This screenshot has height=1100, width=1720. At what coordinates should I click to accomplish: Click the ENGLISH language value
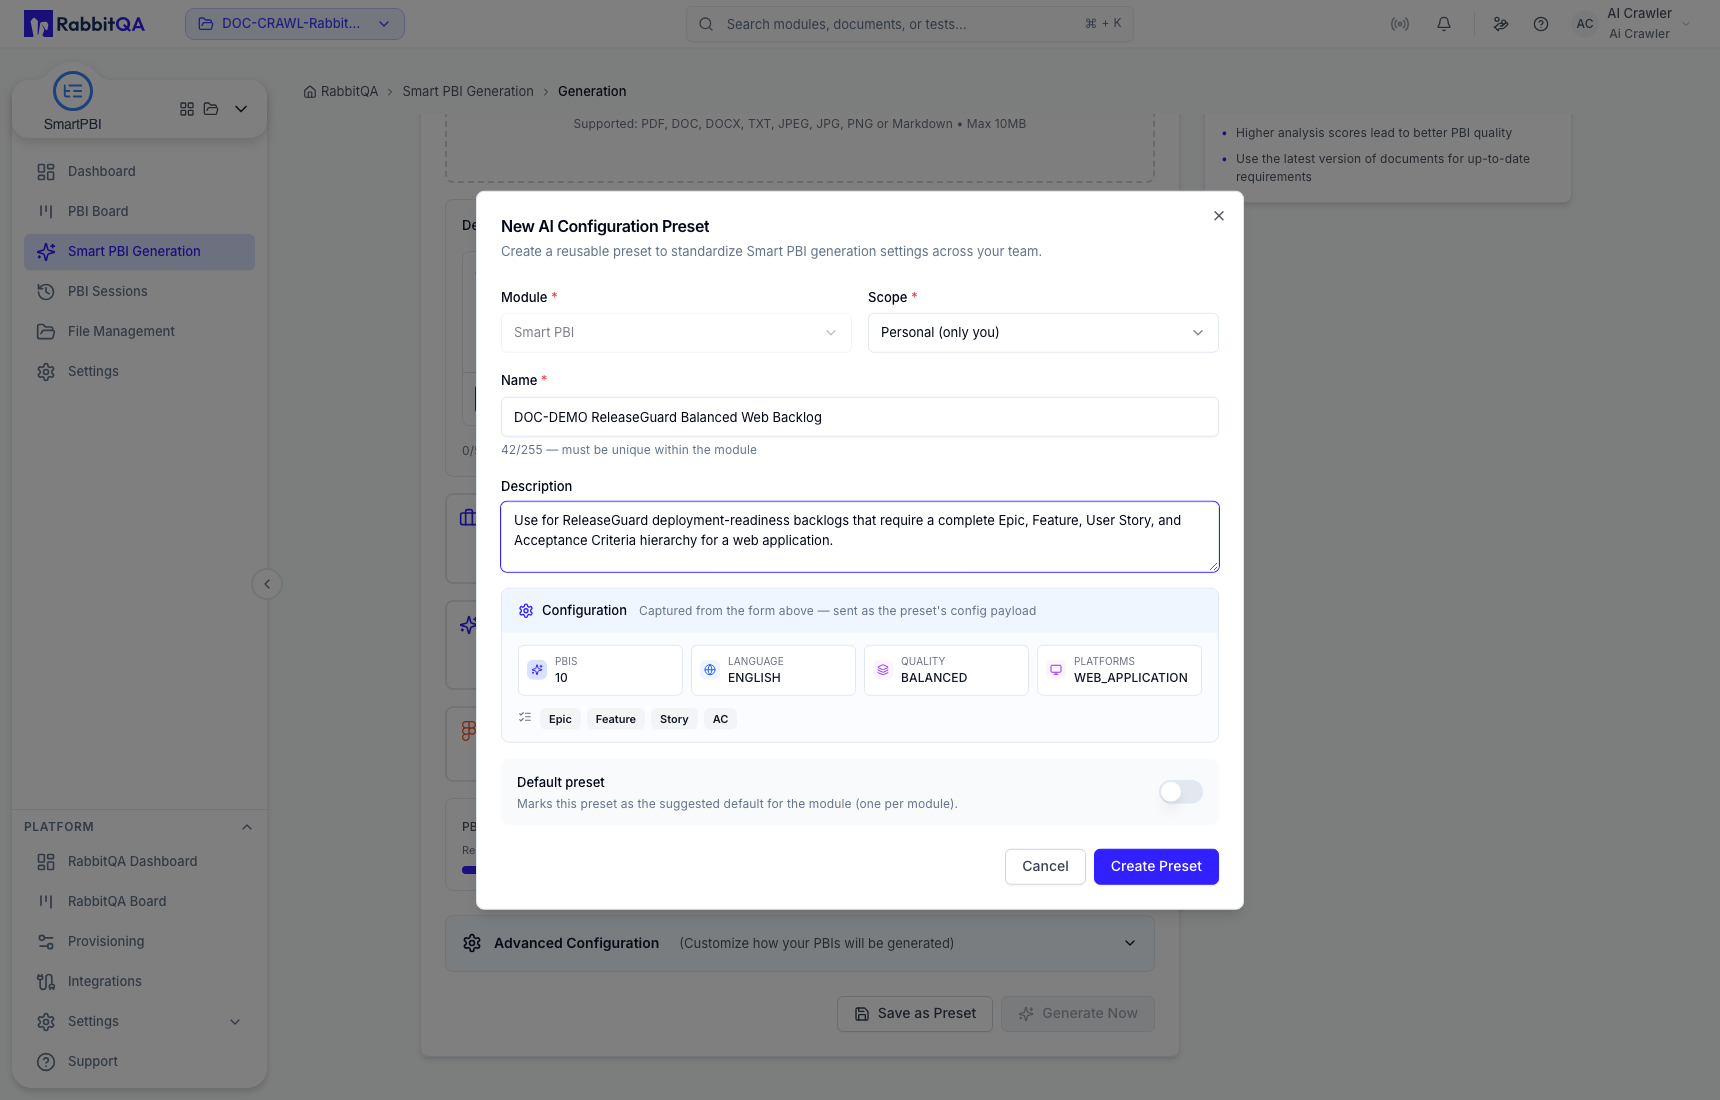coord(754,678)
